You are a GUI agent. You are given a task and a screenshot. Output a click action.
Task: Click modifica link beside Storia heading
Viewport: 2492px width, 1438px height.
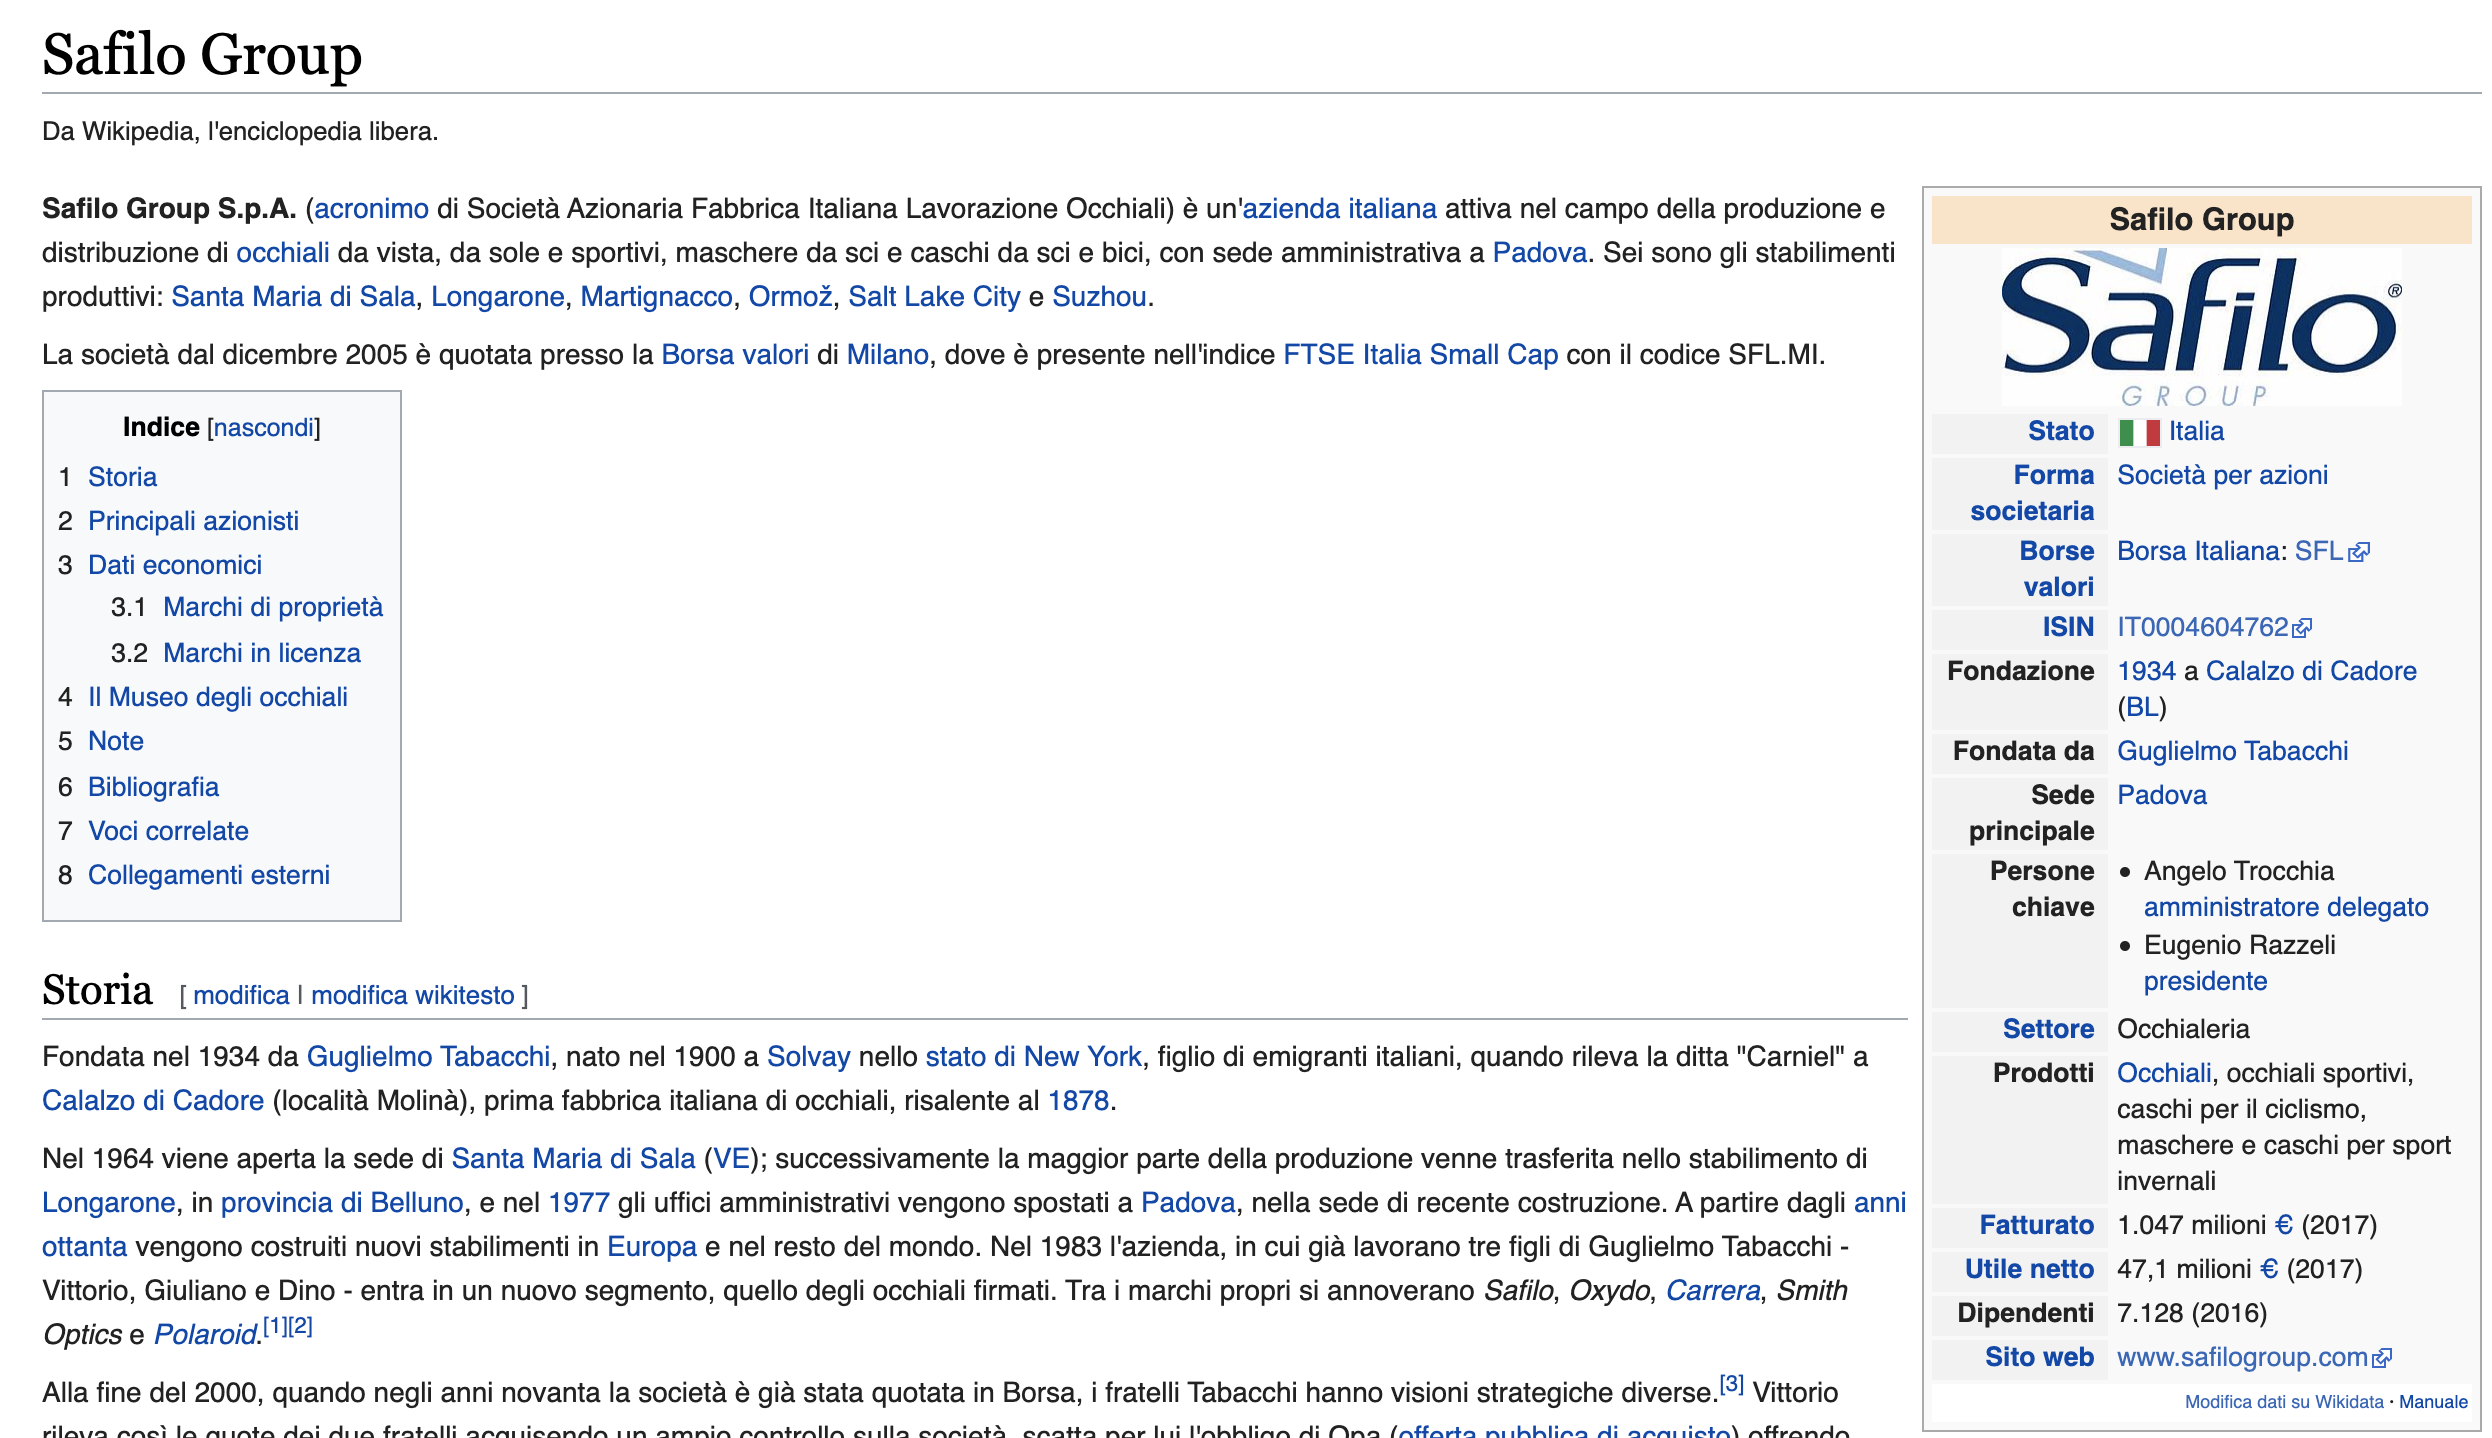241,995
